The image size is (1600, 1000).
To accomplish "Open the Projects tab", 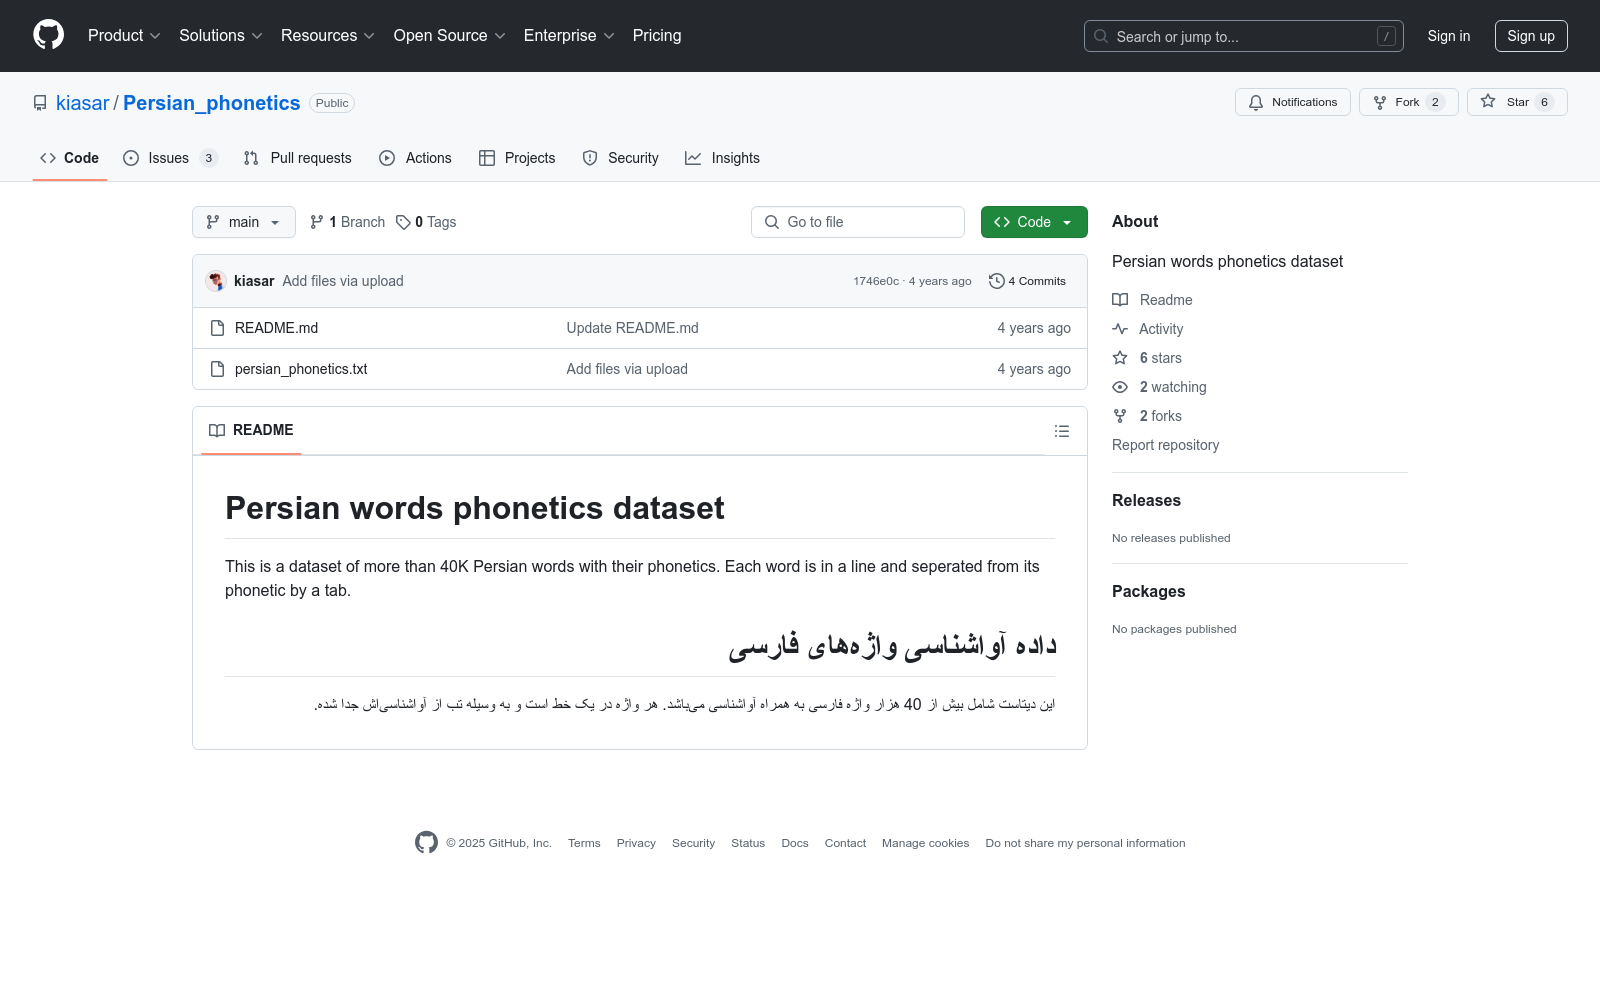I will [x=518, y=158].
